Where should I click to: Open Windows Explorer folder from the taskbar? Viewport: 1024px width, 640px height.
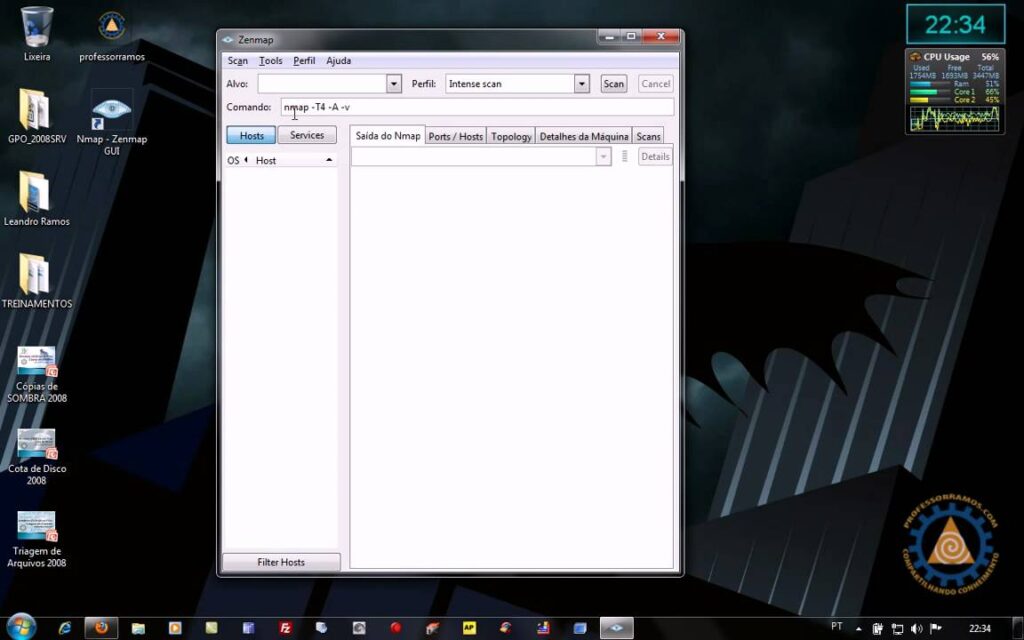[138, 628]
